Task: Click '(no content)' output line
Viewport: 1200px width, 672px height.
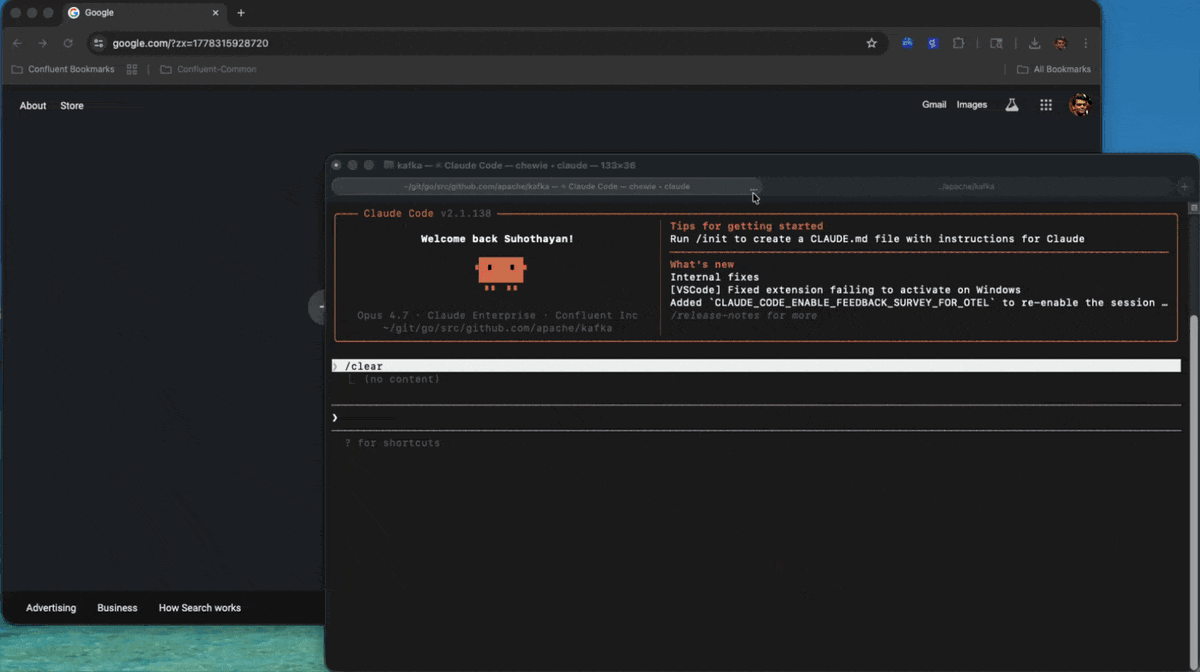Action: [x=401, y=379]
